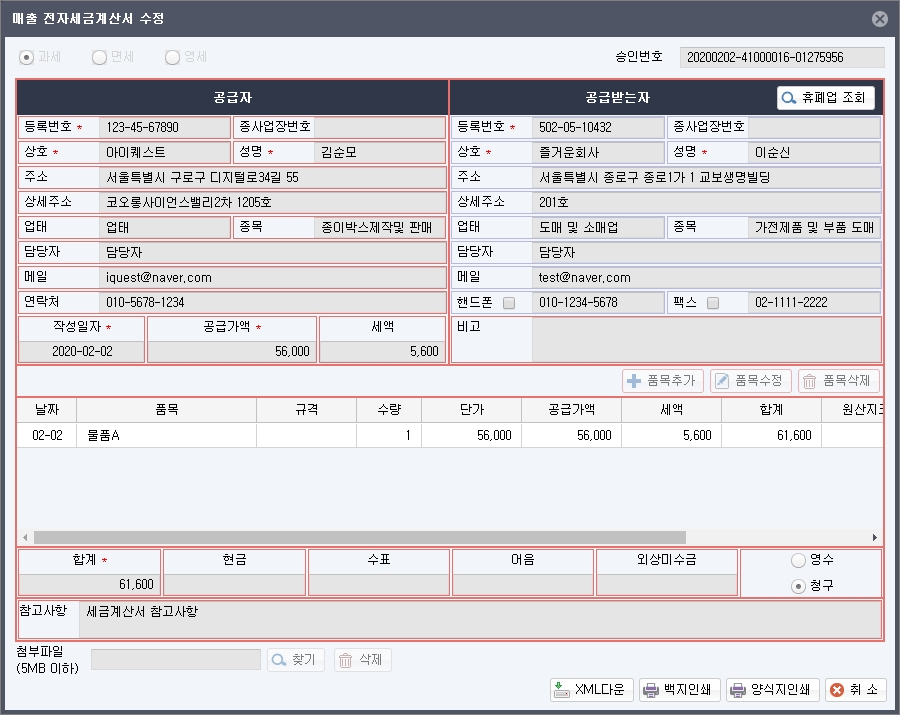
Task: Select the 면세 radio option
Action: [x=99, y=57]
